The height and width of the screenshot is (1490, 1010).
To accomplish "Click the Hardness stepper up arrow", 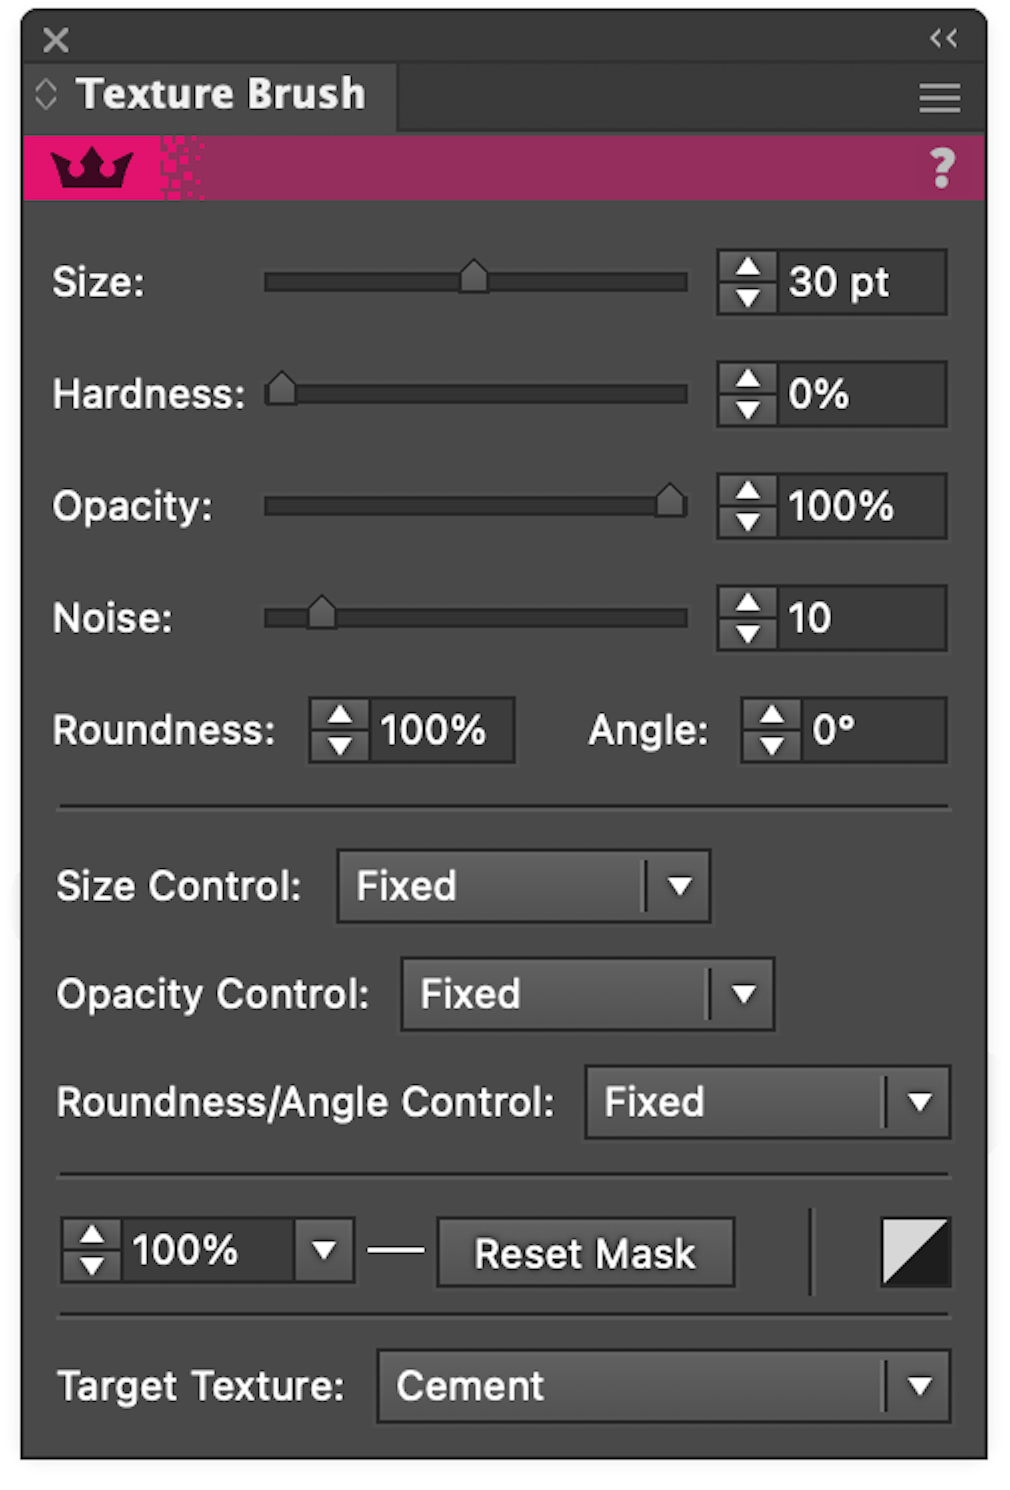I will point(748,377).
